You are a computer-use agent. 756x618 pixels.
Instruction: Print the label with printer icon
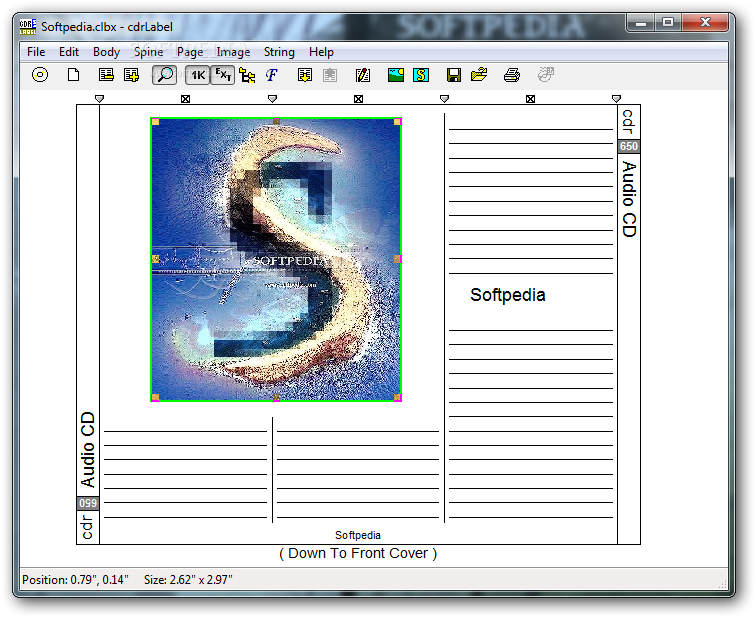coord(512,75)
